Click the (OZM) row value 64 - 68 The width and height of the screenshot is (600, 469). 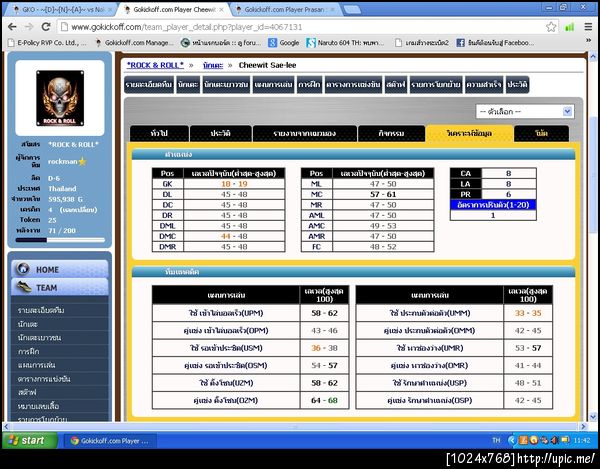[324, 401]
